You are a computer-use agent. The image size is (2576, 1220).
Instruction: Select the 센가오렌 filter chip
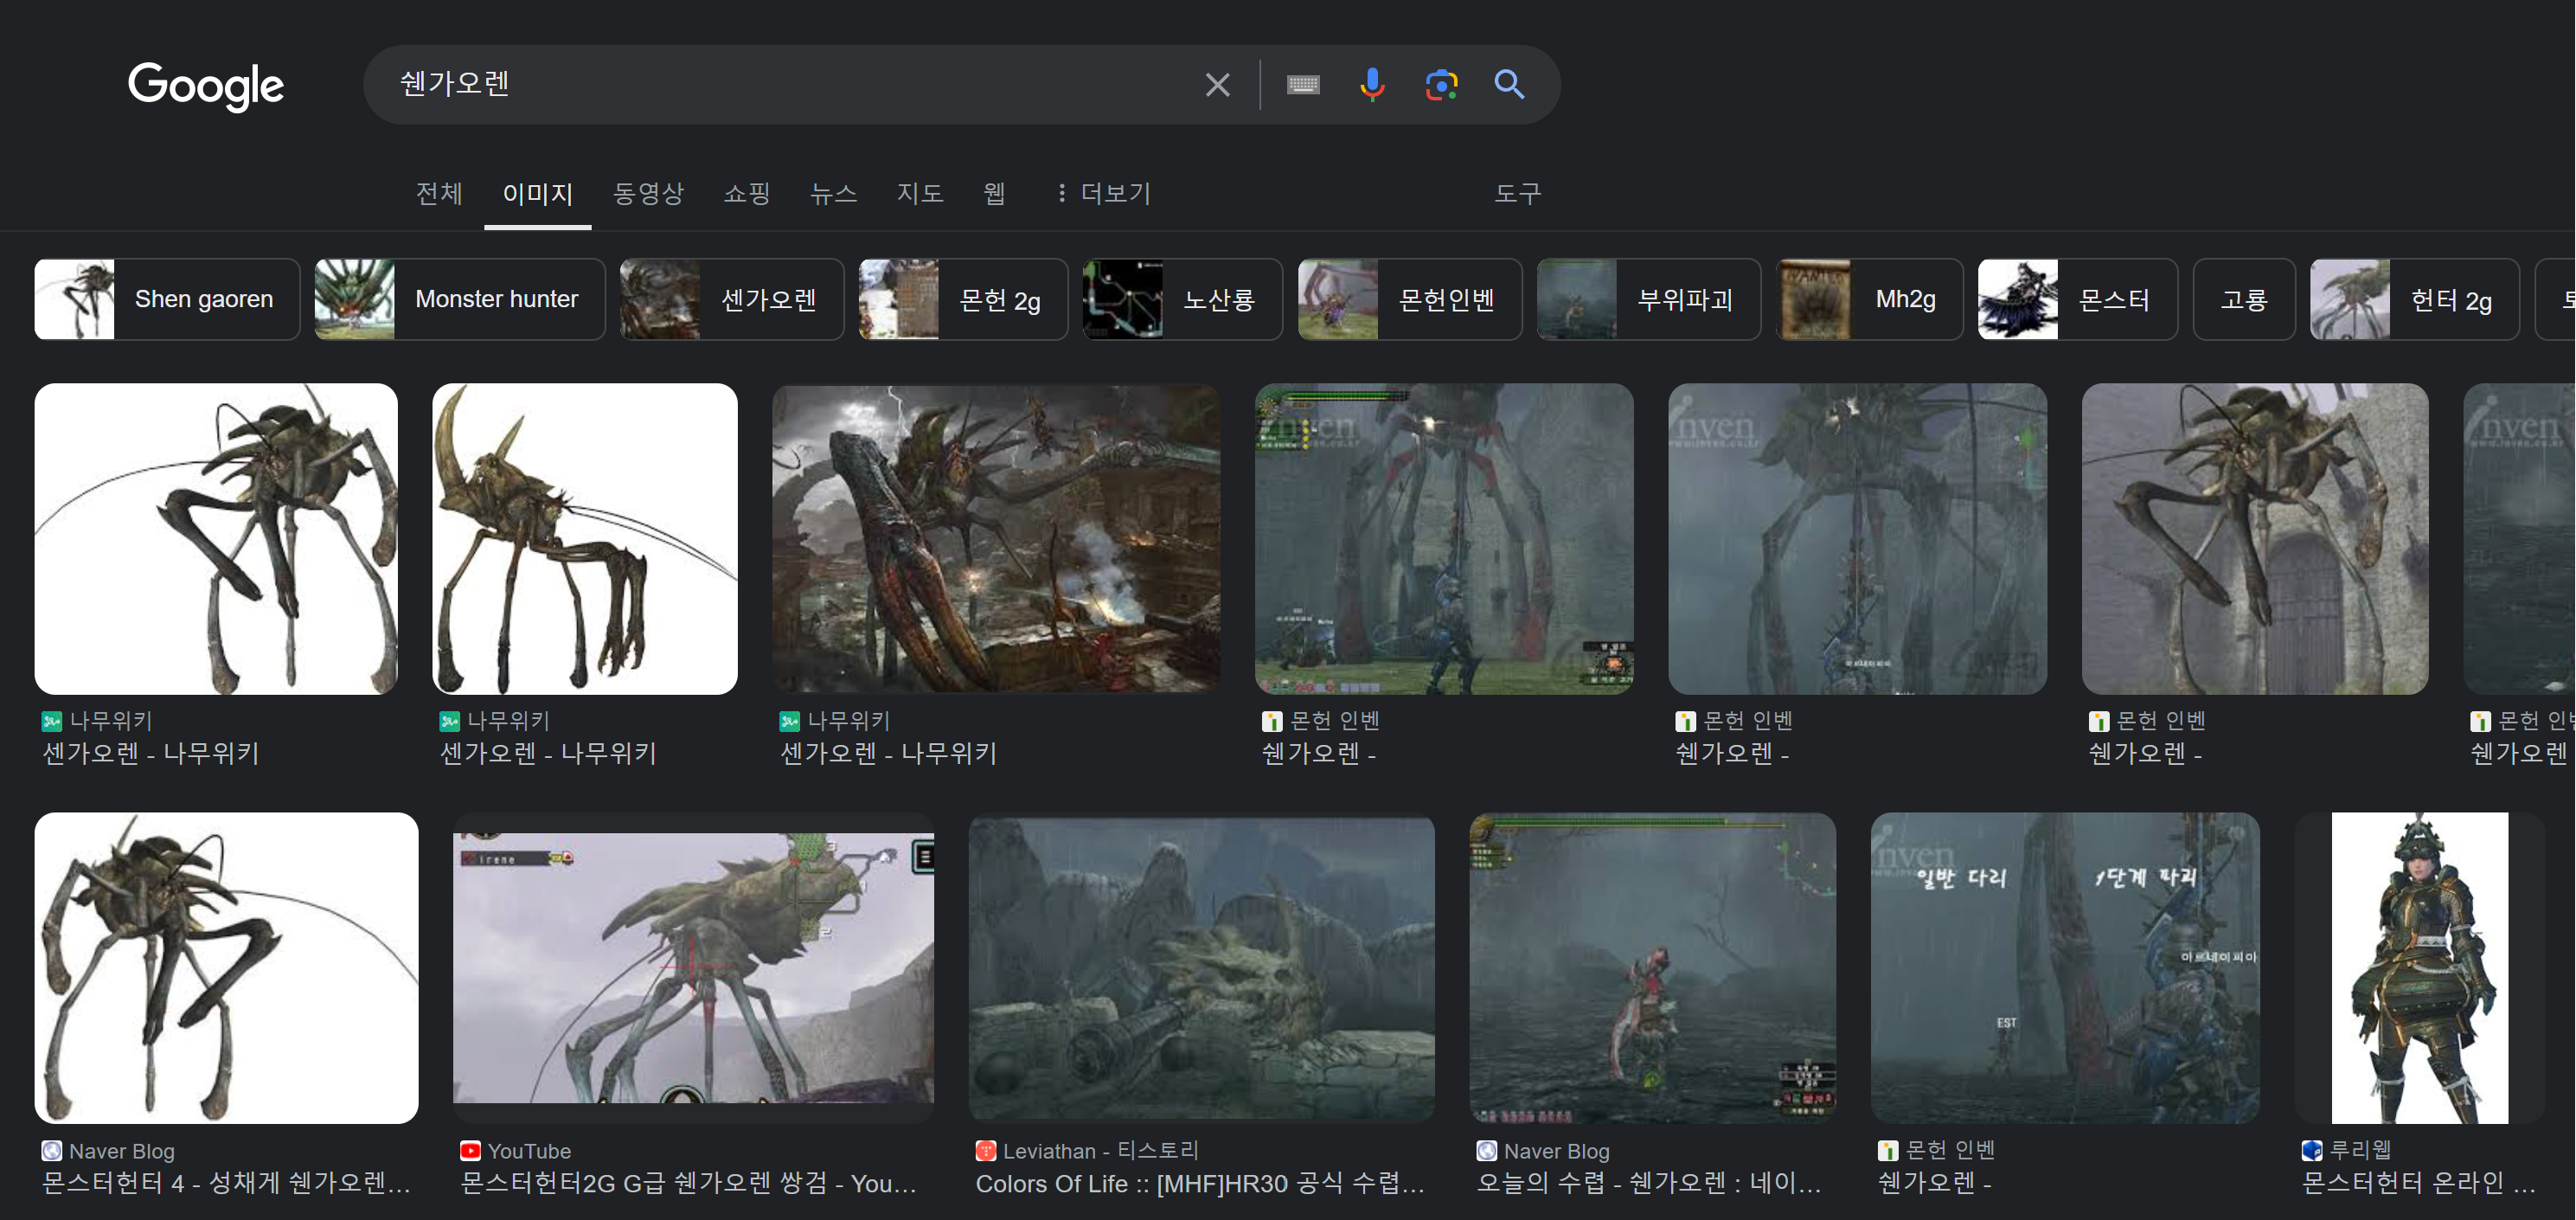click(732, 299)
